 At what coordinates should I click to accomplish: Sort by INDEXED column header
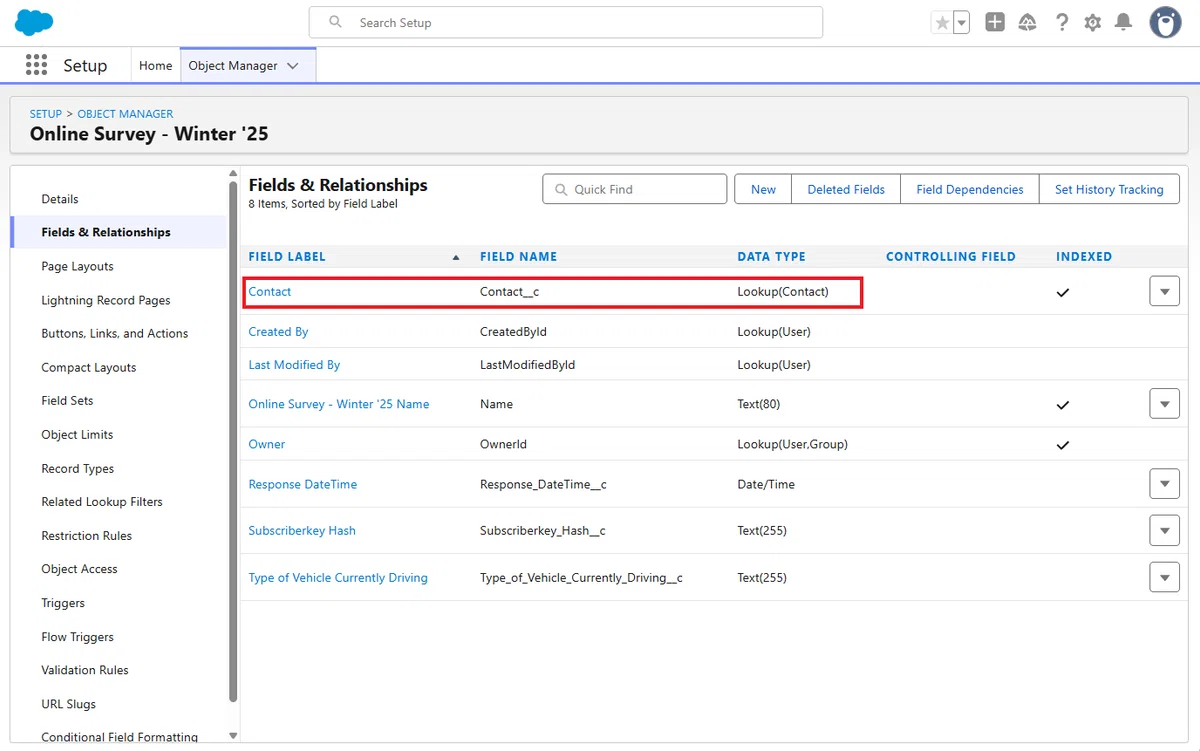[1084, 257]
